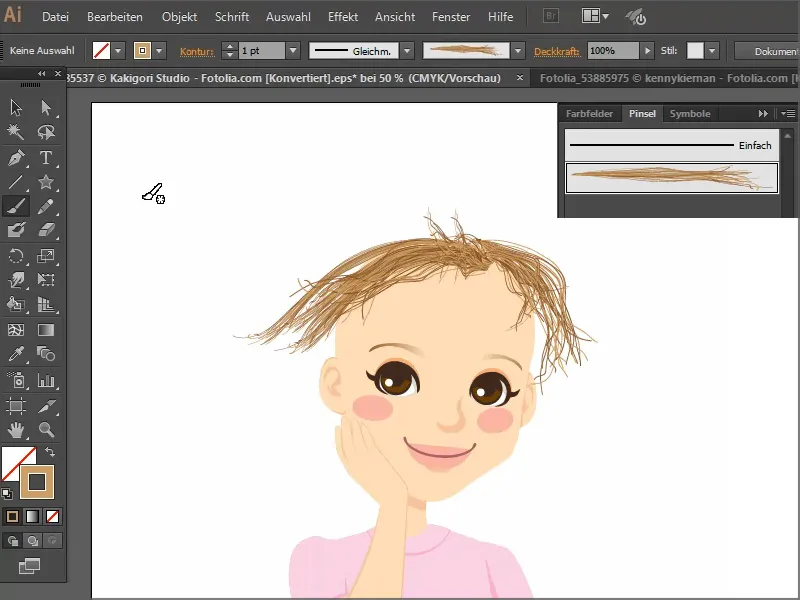Change screen mode at toolbar bottom

click(30, 565)
